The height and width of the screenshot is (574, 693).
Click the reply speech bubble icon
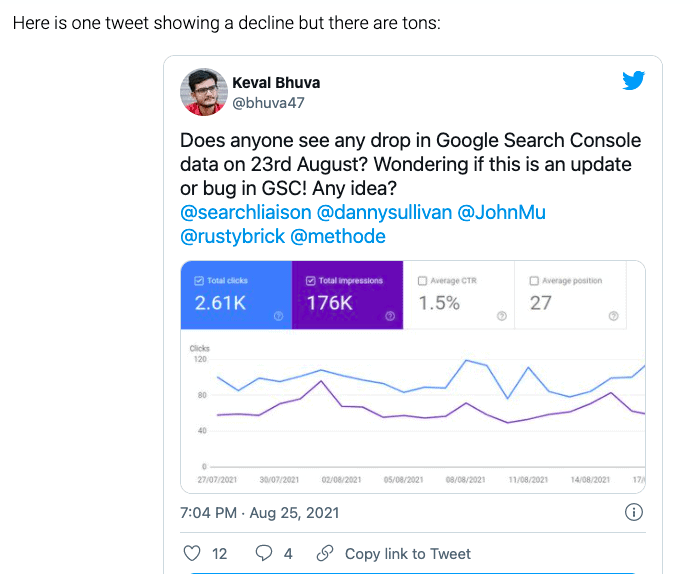264,553
